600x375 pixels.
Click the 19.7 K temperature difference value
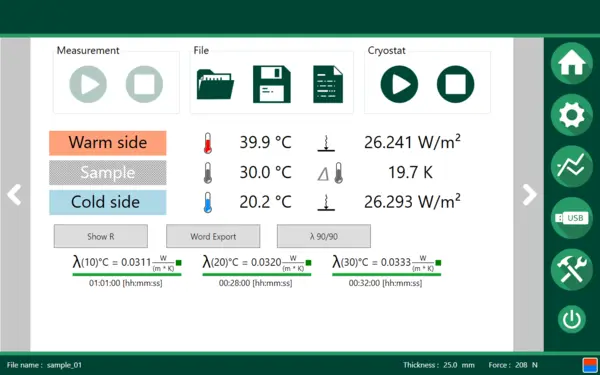410,173
